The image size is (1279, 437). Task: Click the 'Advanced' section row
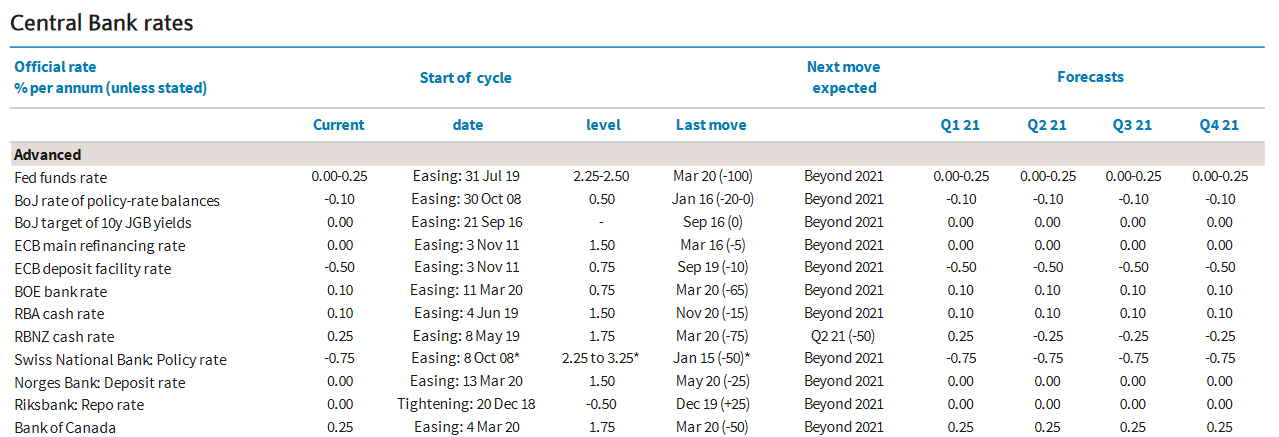[636, 154]
